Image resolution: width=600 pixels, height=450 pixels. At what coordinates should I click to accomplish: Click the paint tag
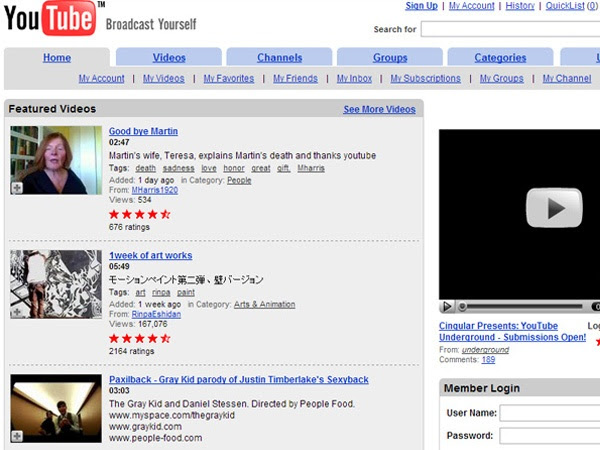186,292
